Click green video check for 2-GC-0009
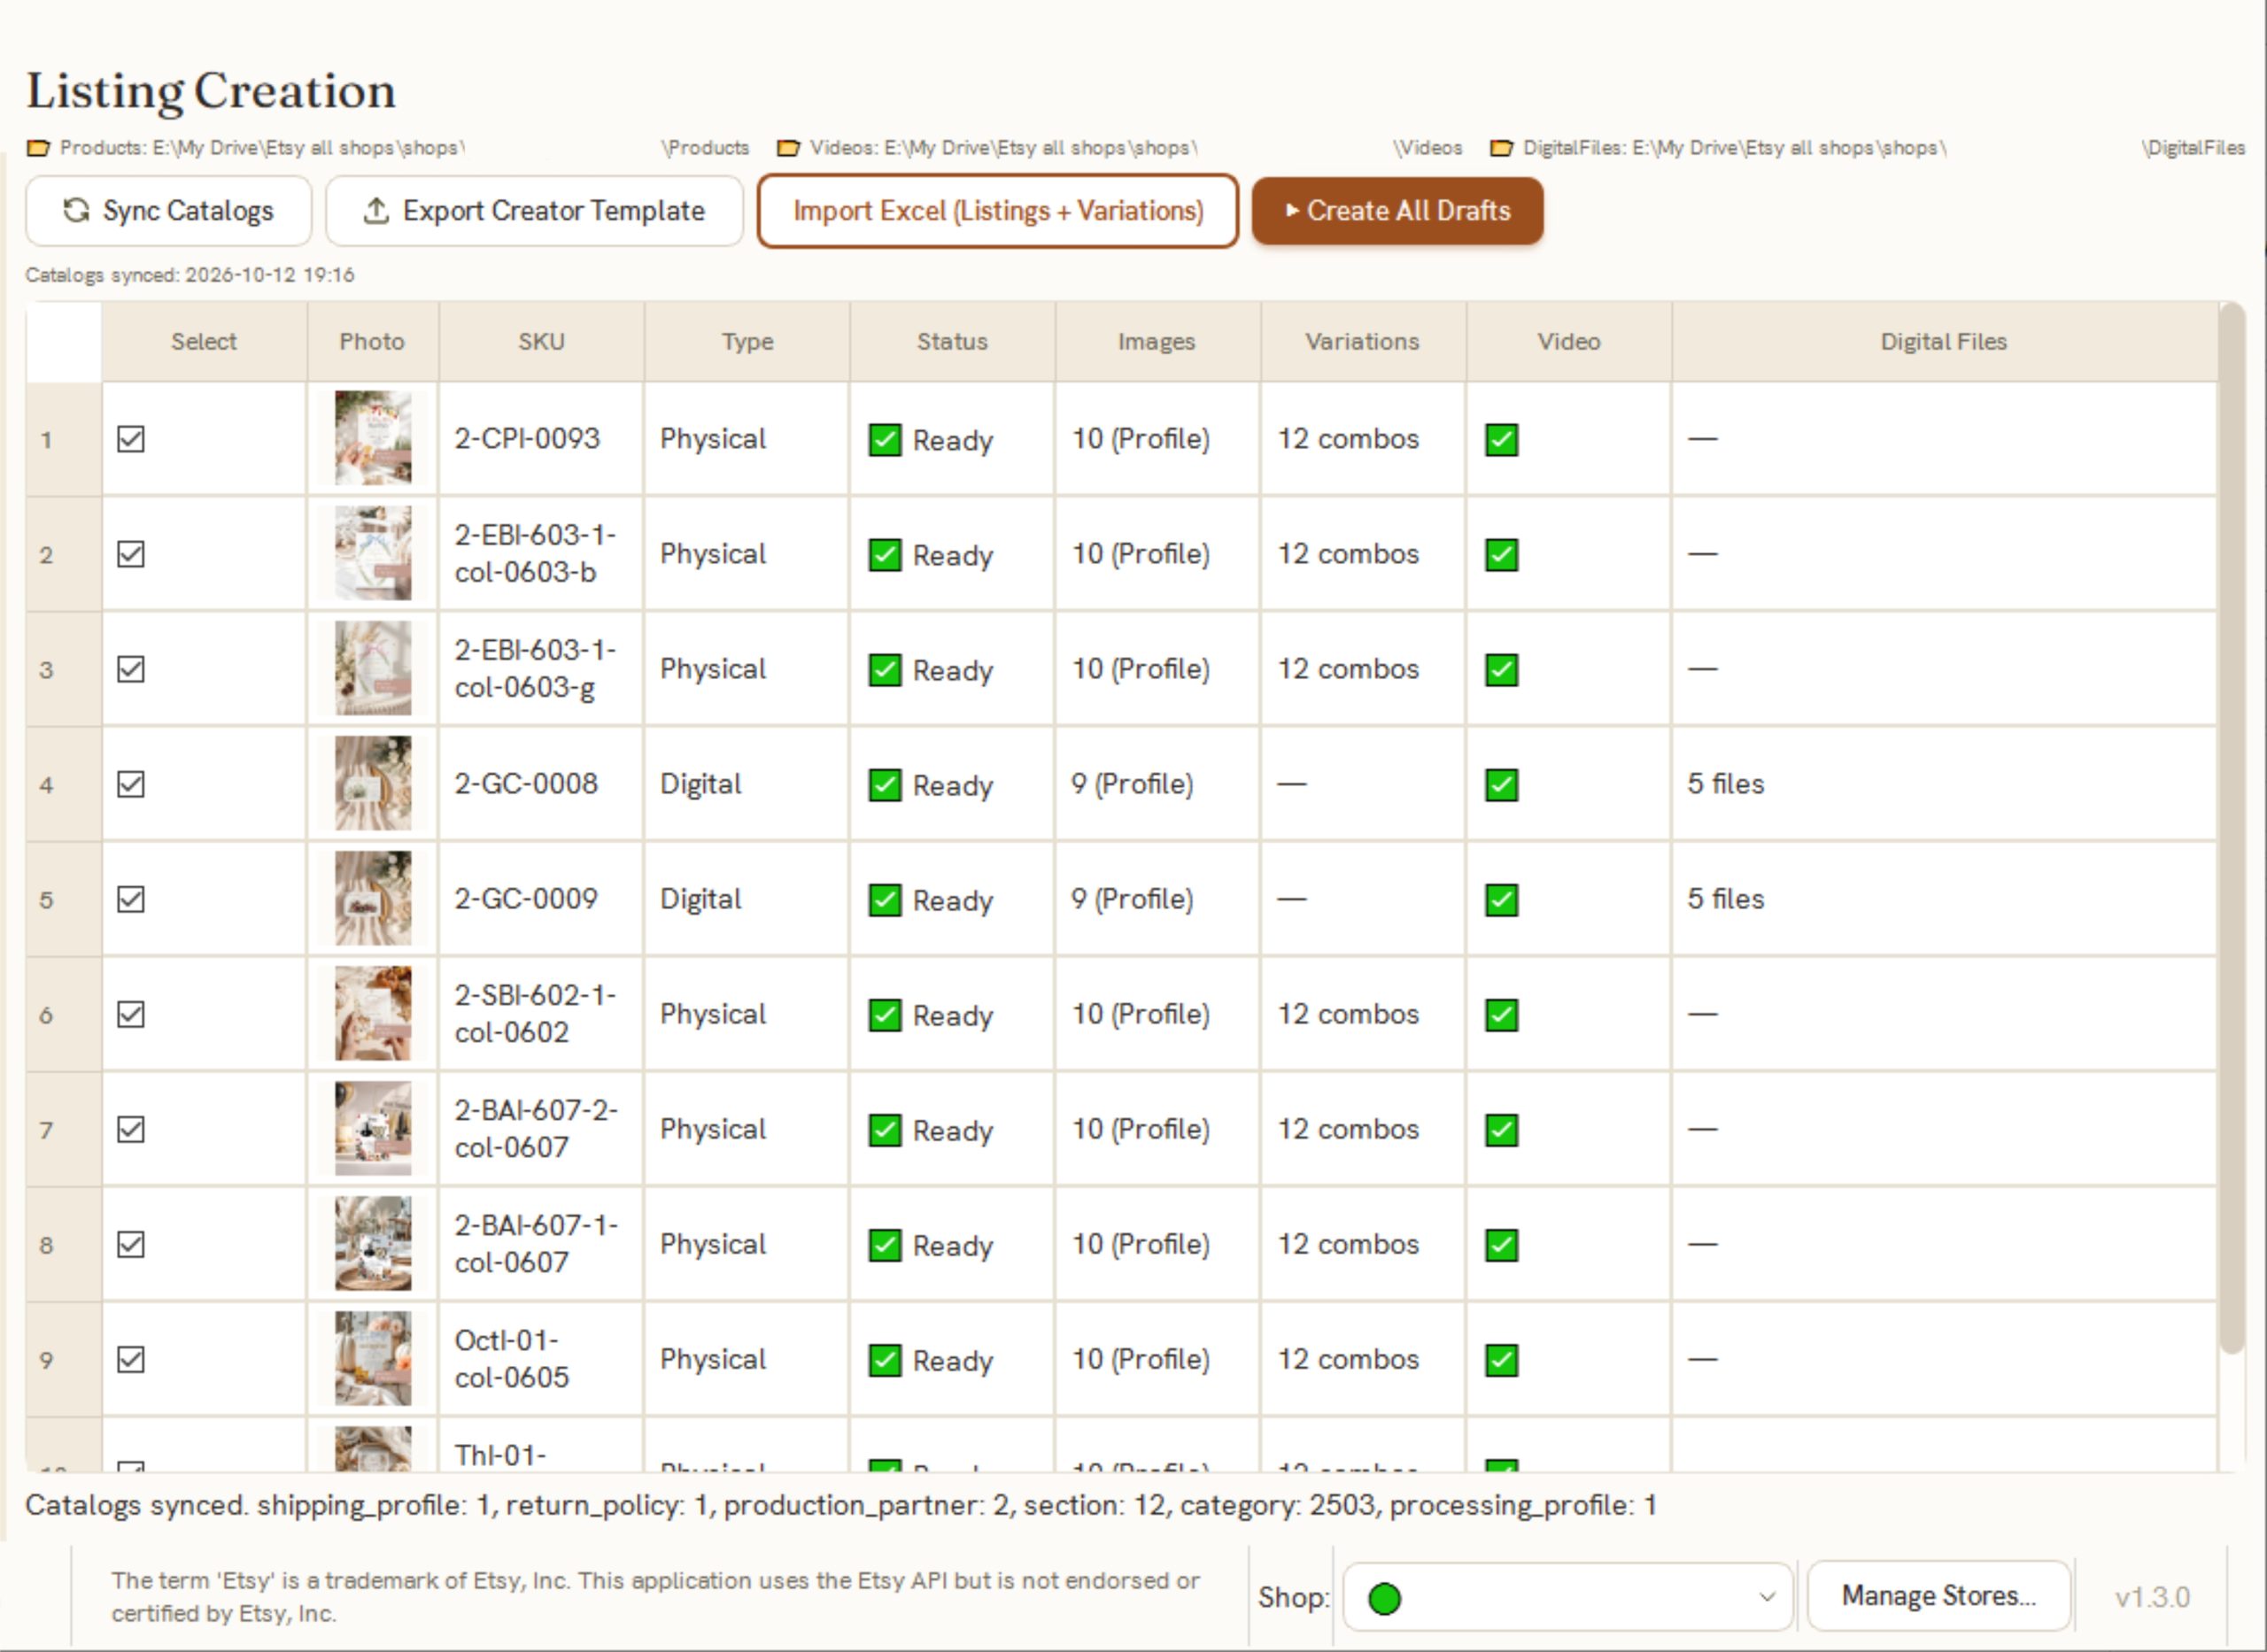2267x1652 pixels. coord(1502,900)
